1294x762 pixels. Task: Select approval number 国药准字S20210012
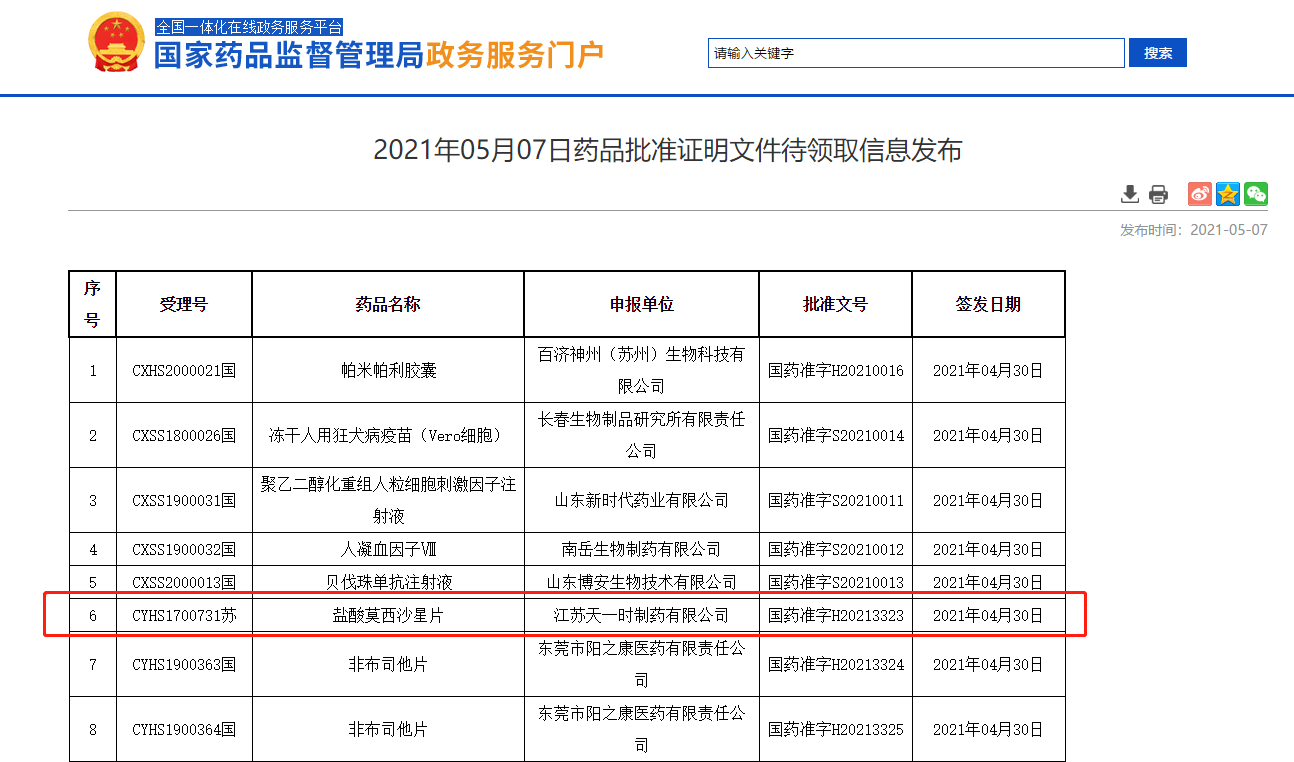[836, 549]
